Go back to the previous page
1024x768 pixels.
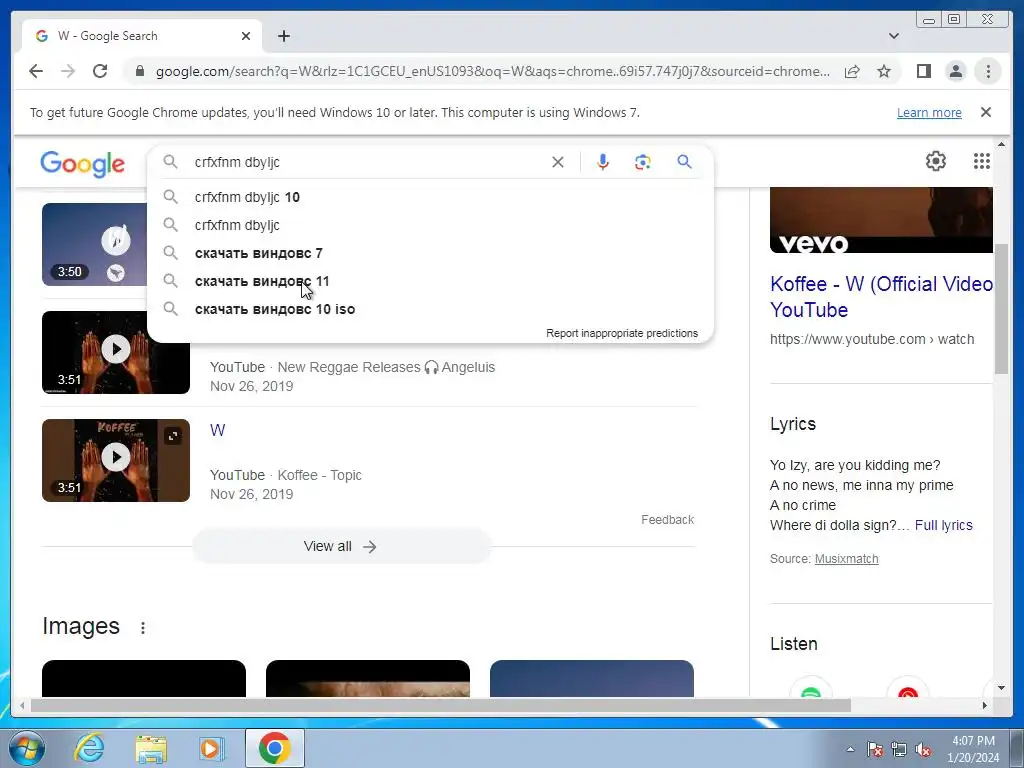pos(36,71)
